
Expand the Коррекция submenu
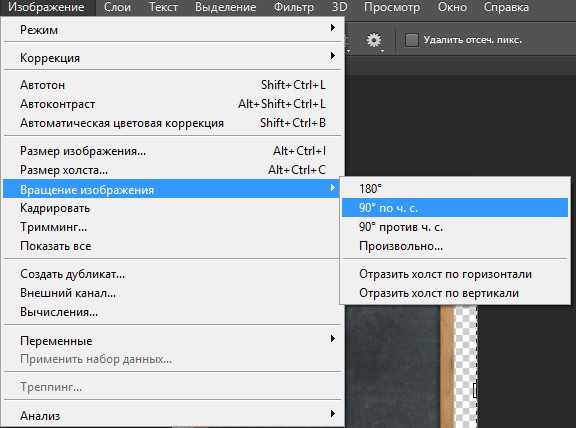click(x=174, y=58)
